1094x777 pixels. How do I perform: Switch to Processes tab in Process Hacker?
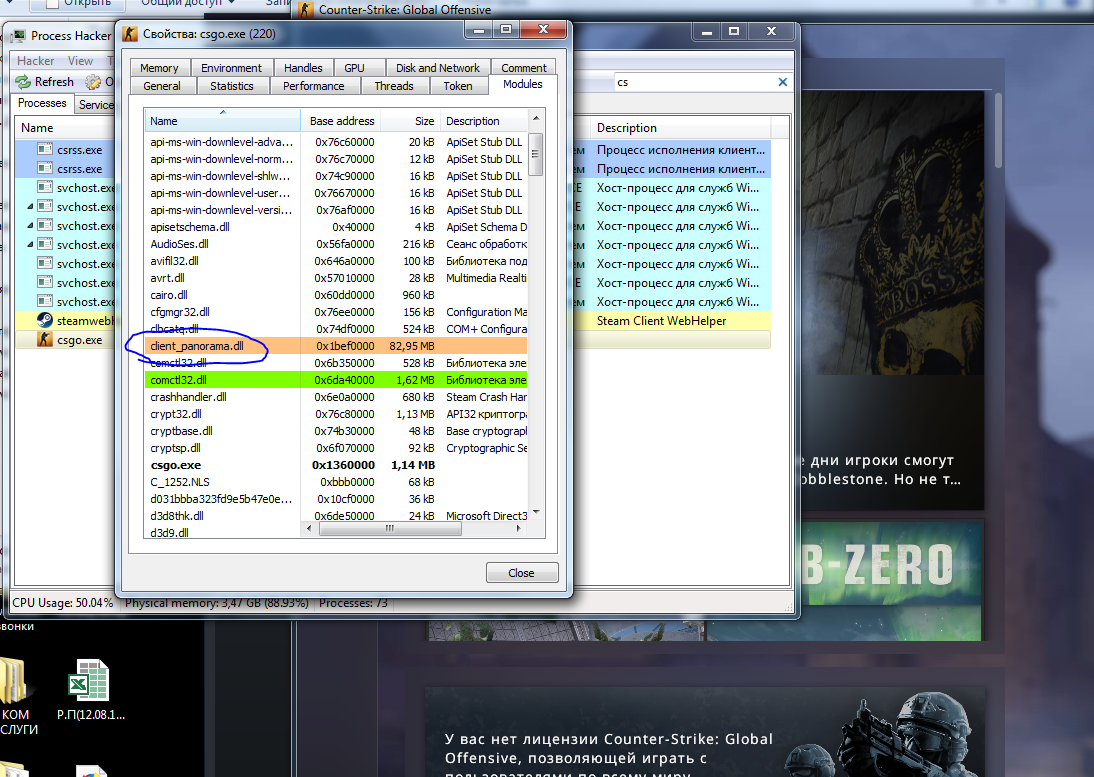click(42, 103)
